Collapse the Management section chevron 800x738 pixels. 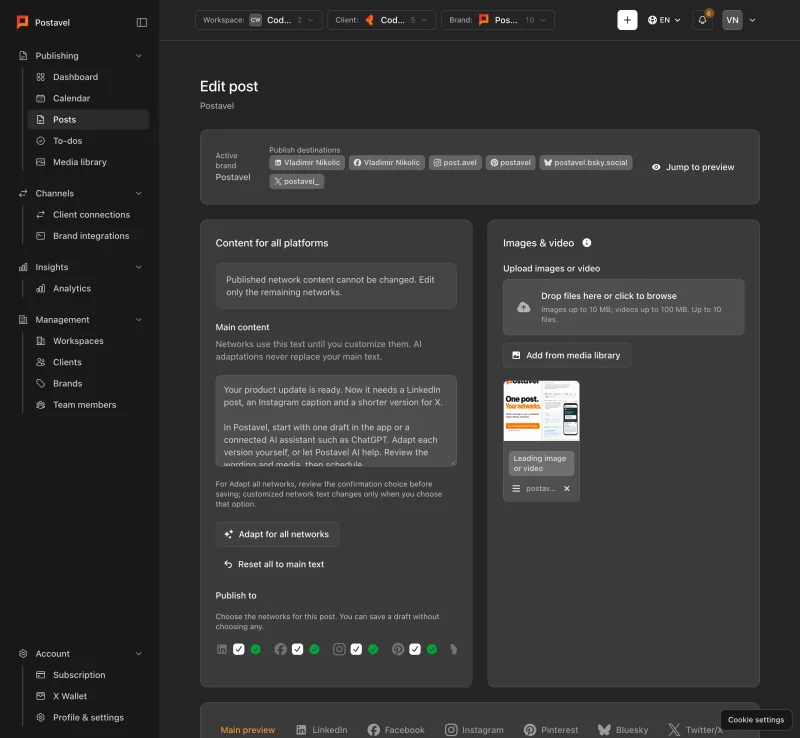pos(139,319)
